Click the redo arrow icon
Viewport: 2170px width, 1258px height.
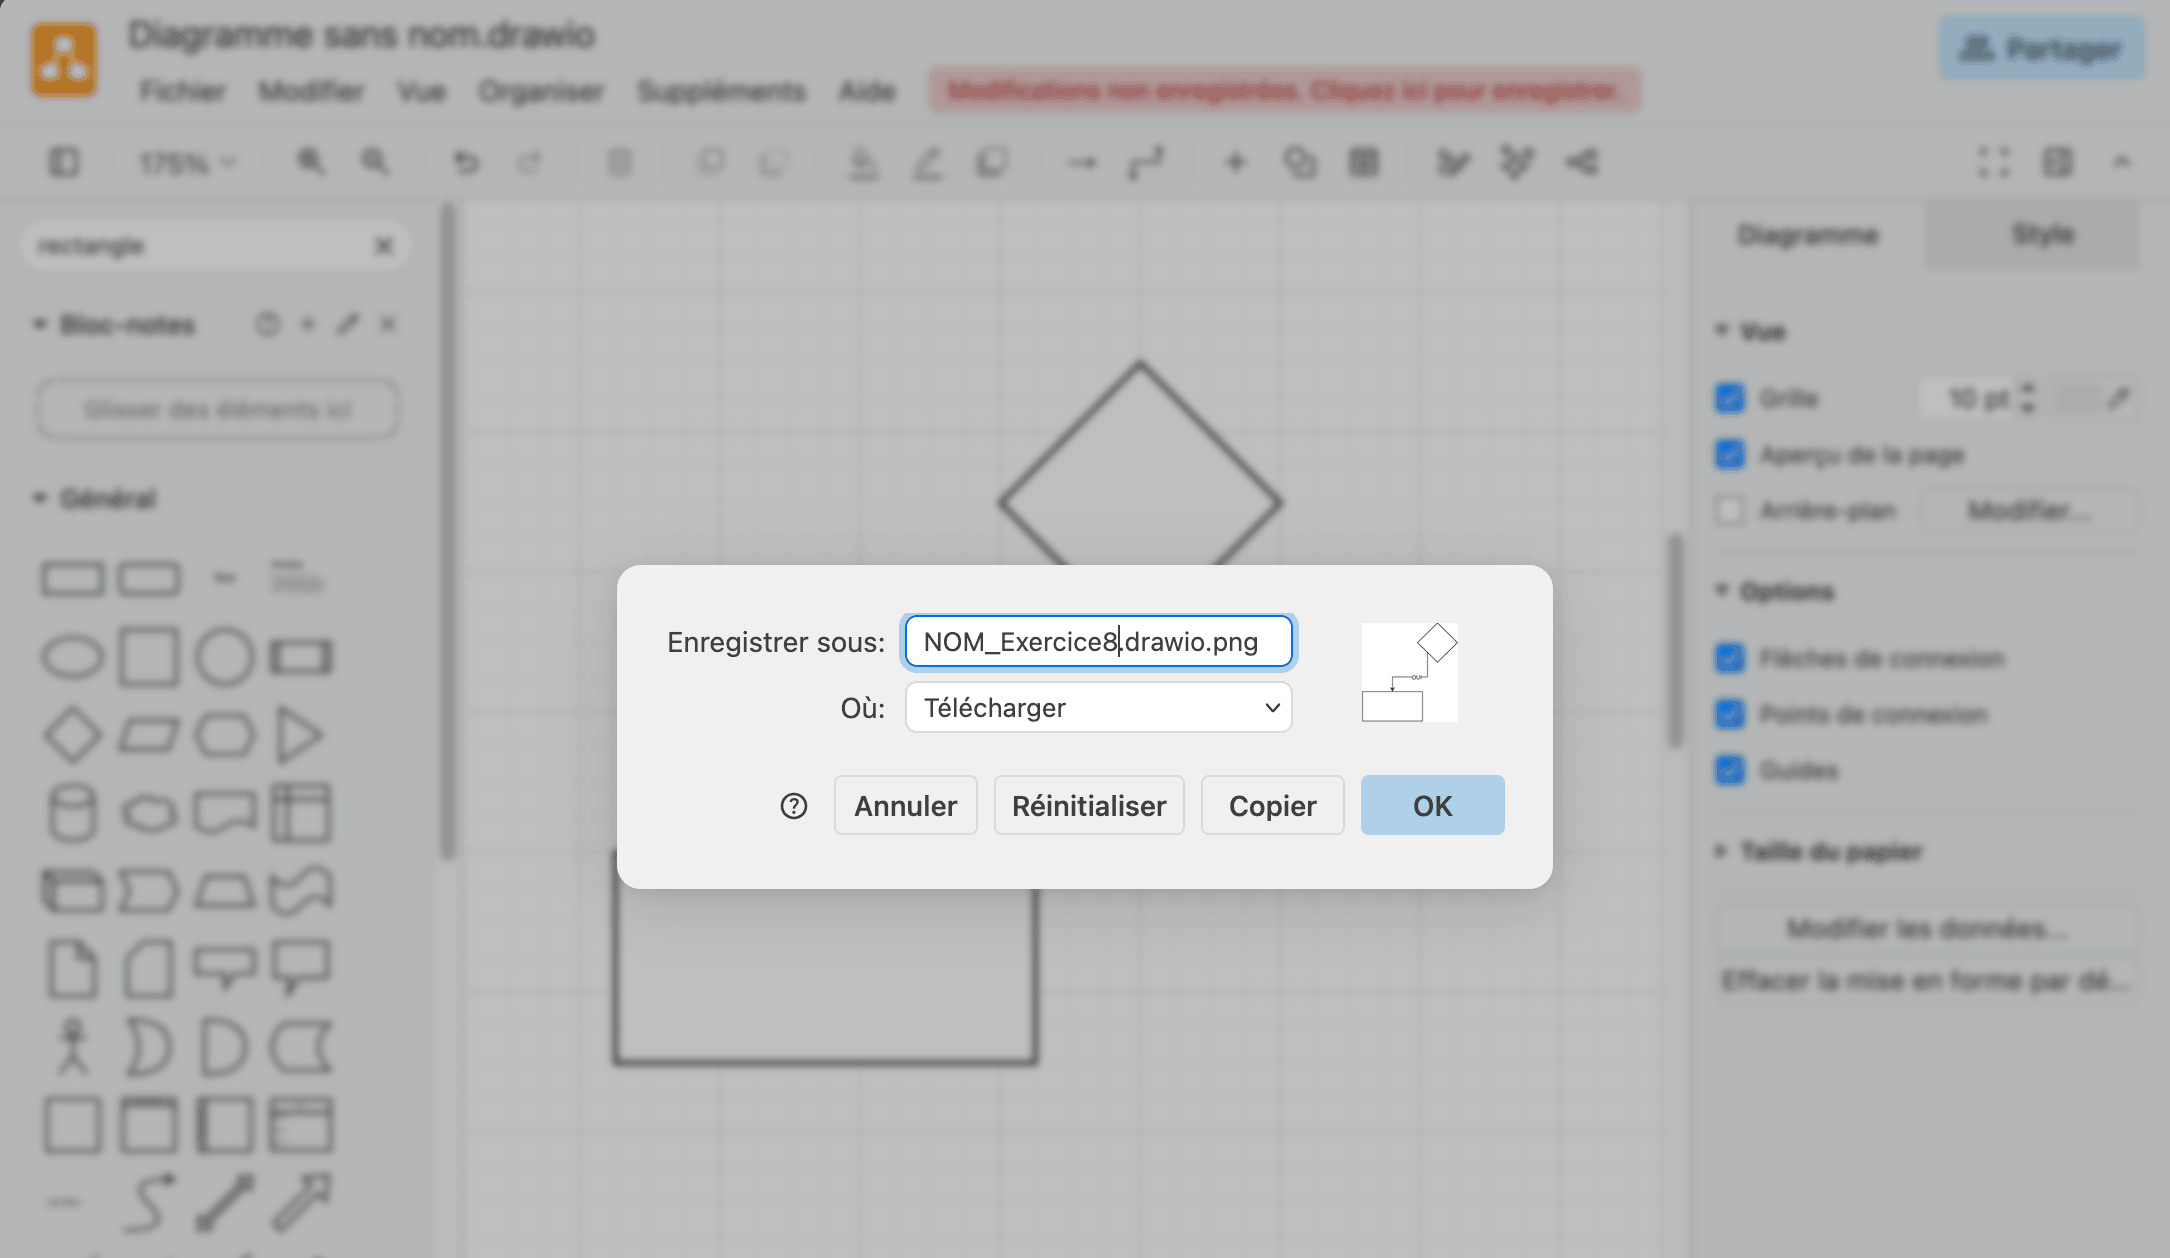[529, 162]
